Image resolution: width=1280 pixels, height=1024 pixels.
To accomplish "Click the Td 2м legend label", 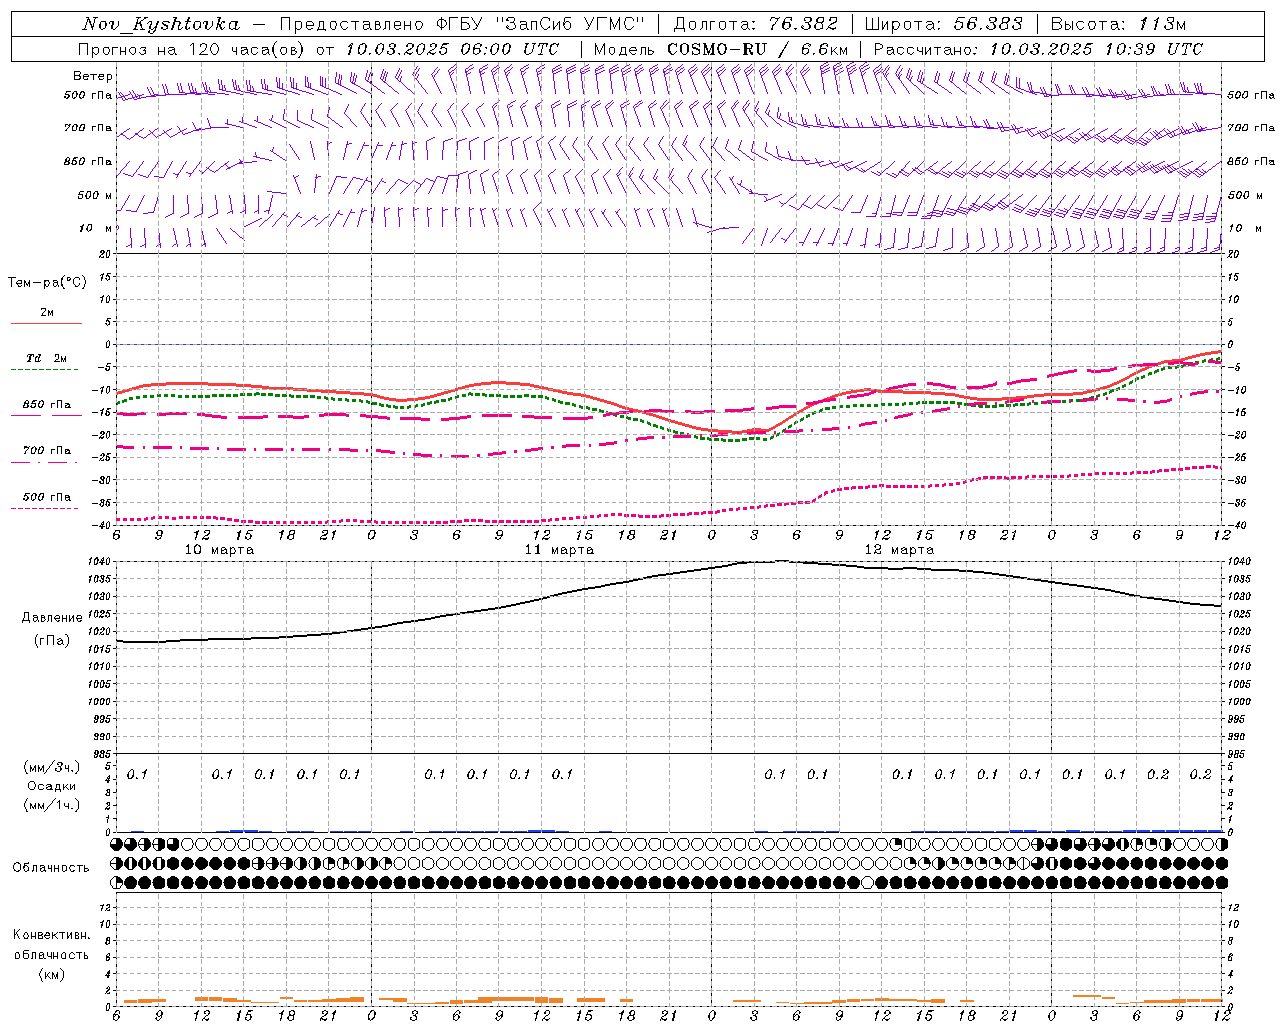I will tap(46, 358).
